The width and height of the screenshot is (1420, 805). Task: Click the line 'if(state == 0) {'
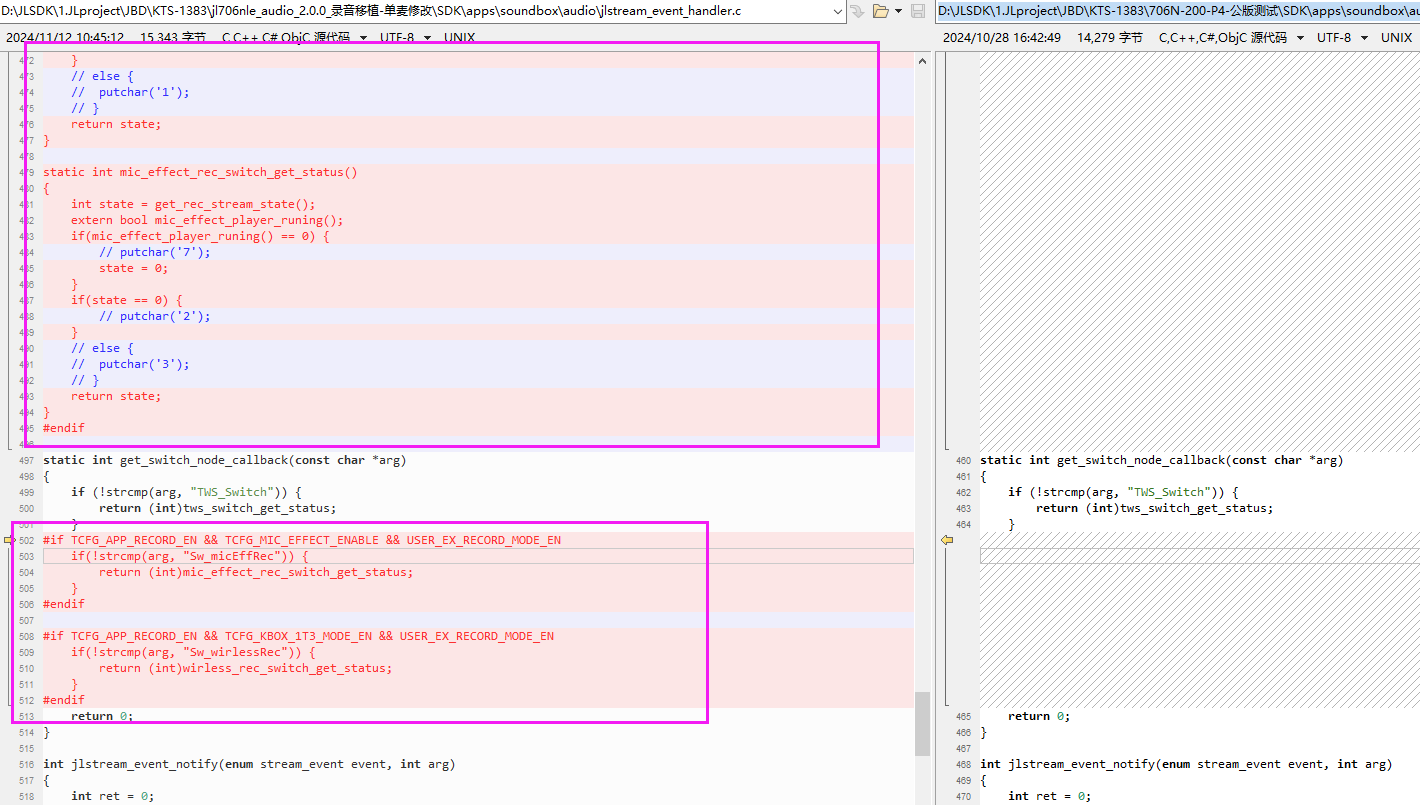[x=127, y=300]
